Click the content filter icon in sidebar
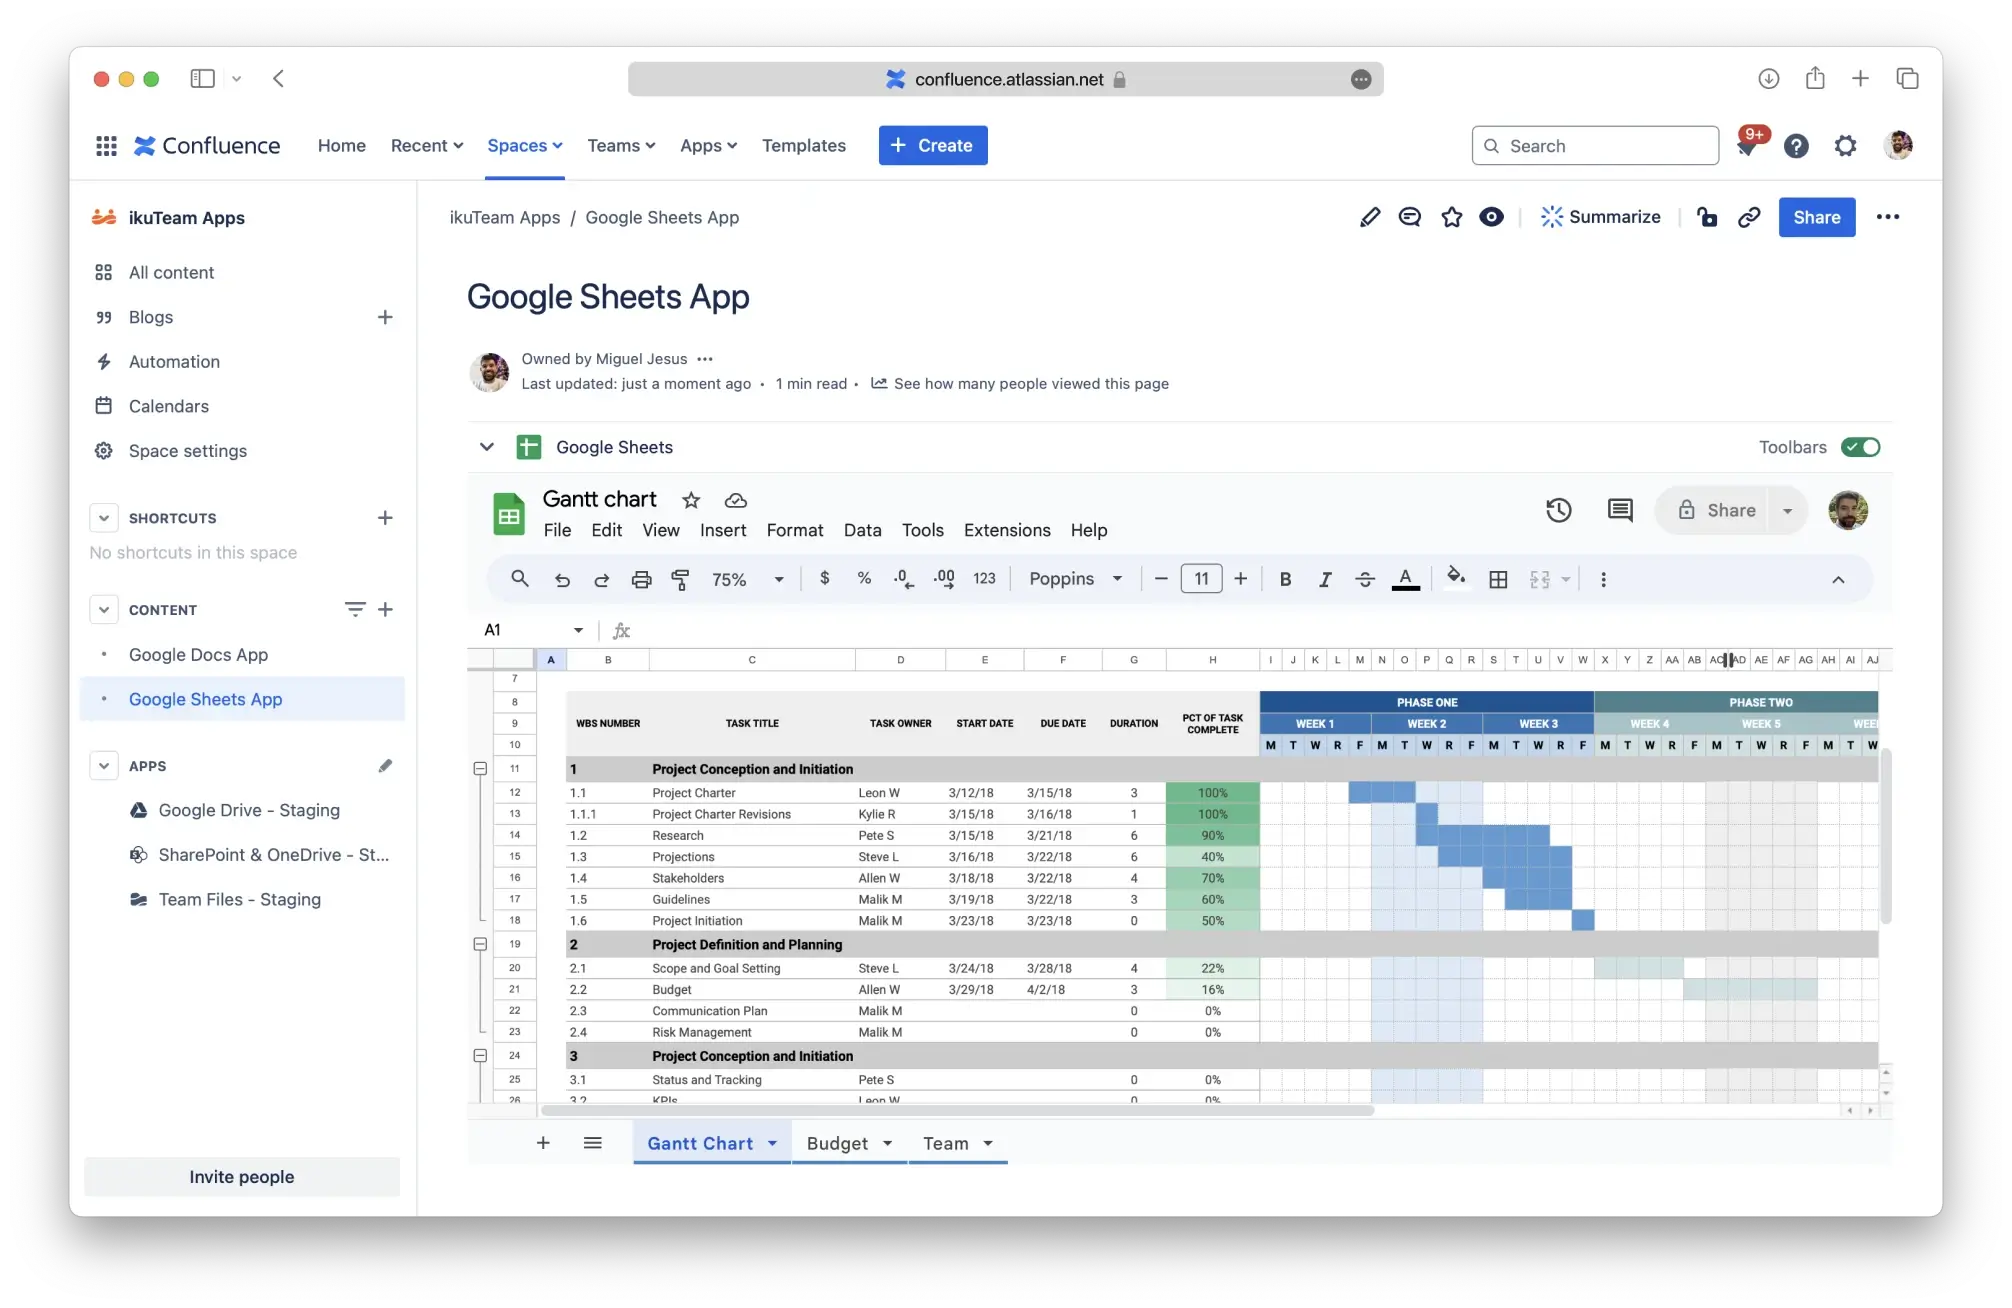2012x1308 pixels. click(355, 609)
